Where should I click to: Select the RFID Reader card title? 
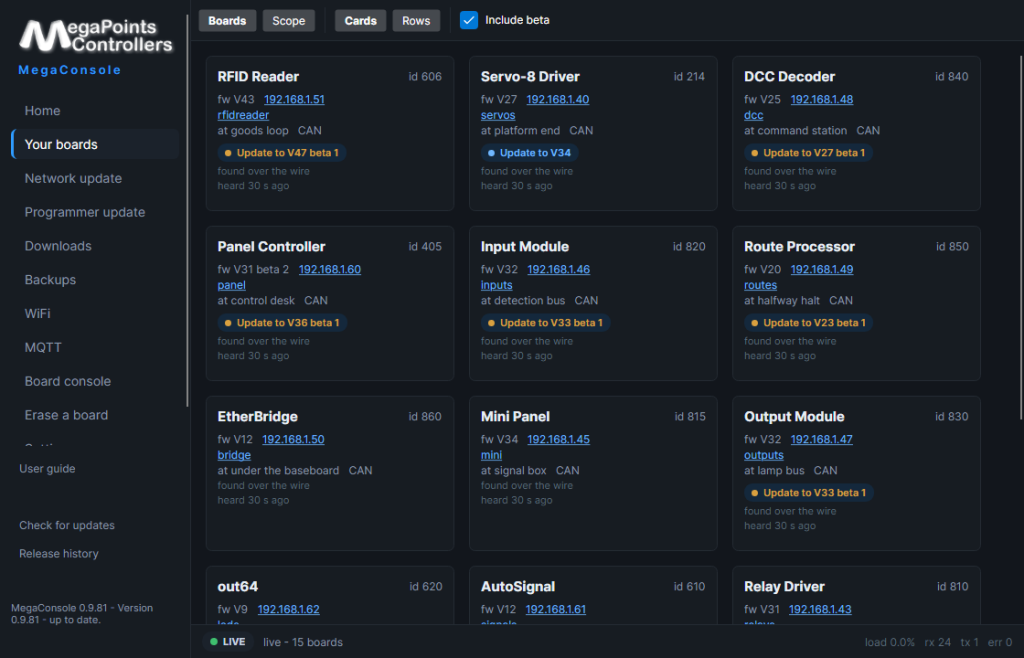click(x=258, y=76)
